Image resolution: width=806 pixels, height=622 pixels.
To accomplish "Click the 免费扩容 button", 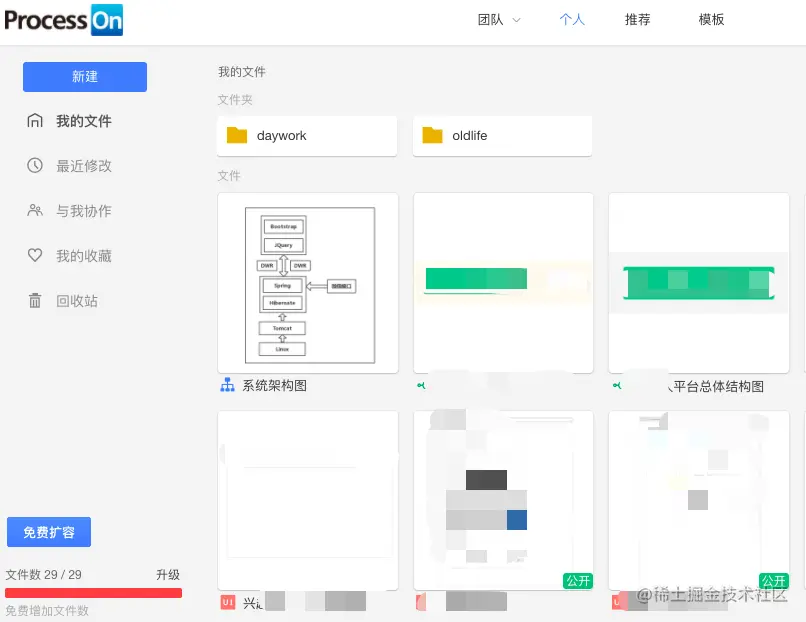I will coord(48,532).
